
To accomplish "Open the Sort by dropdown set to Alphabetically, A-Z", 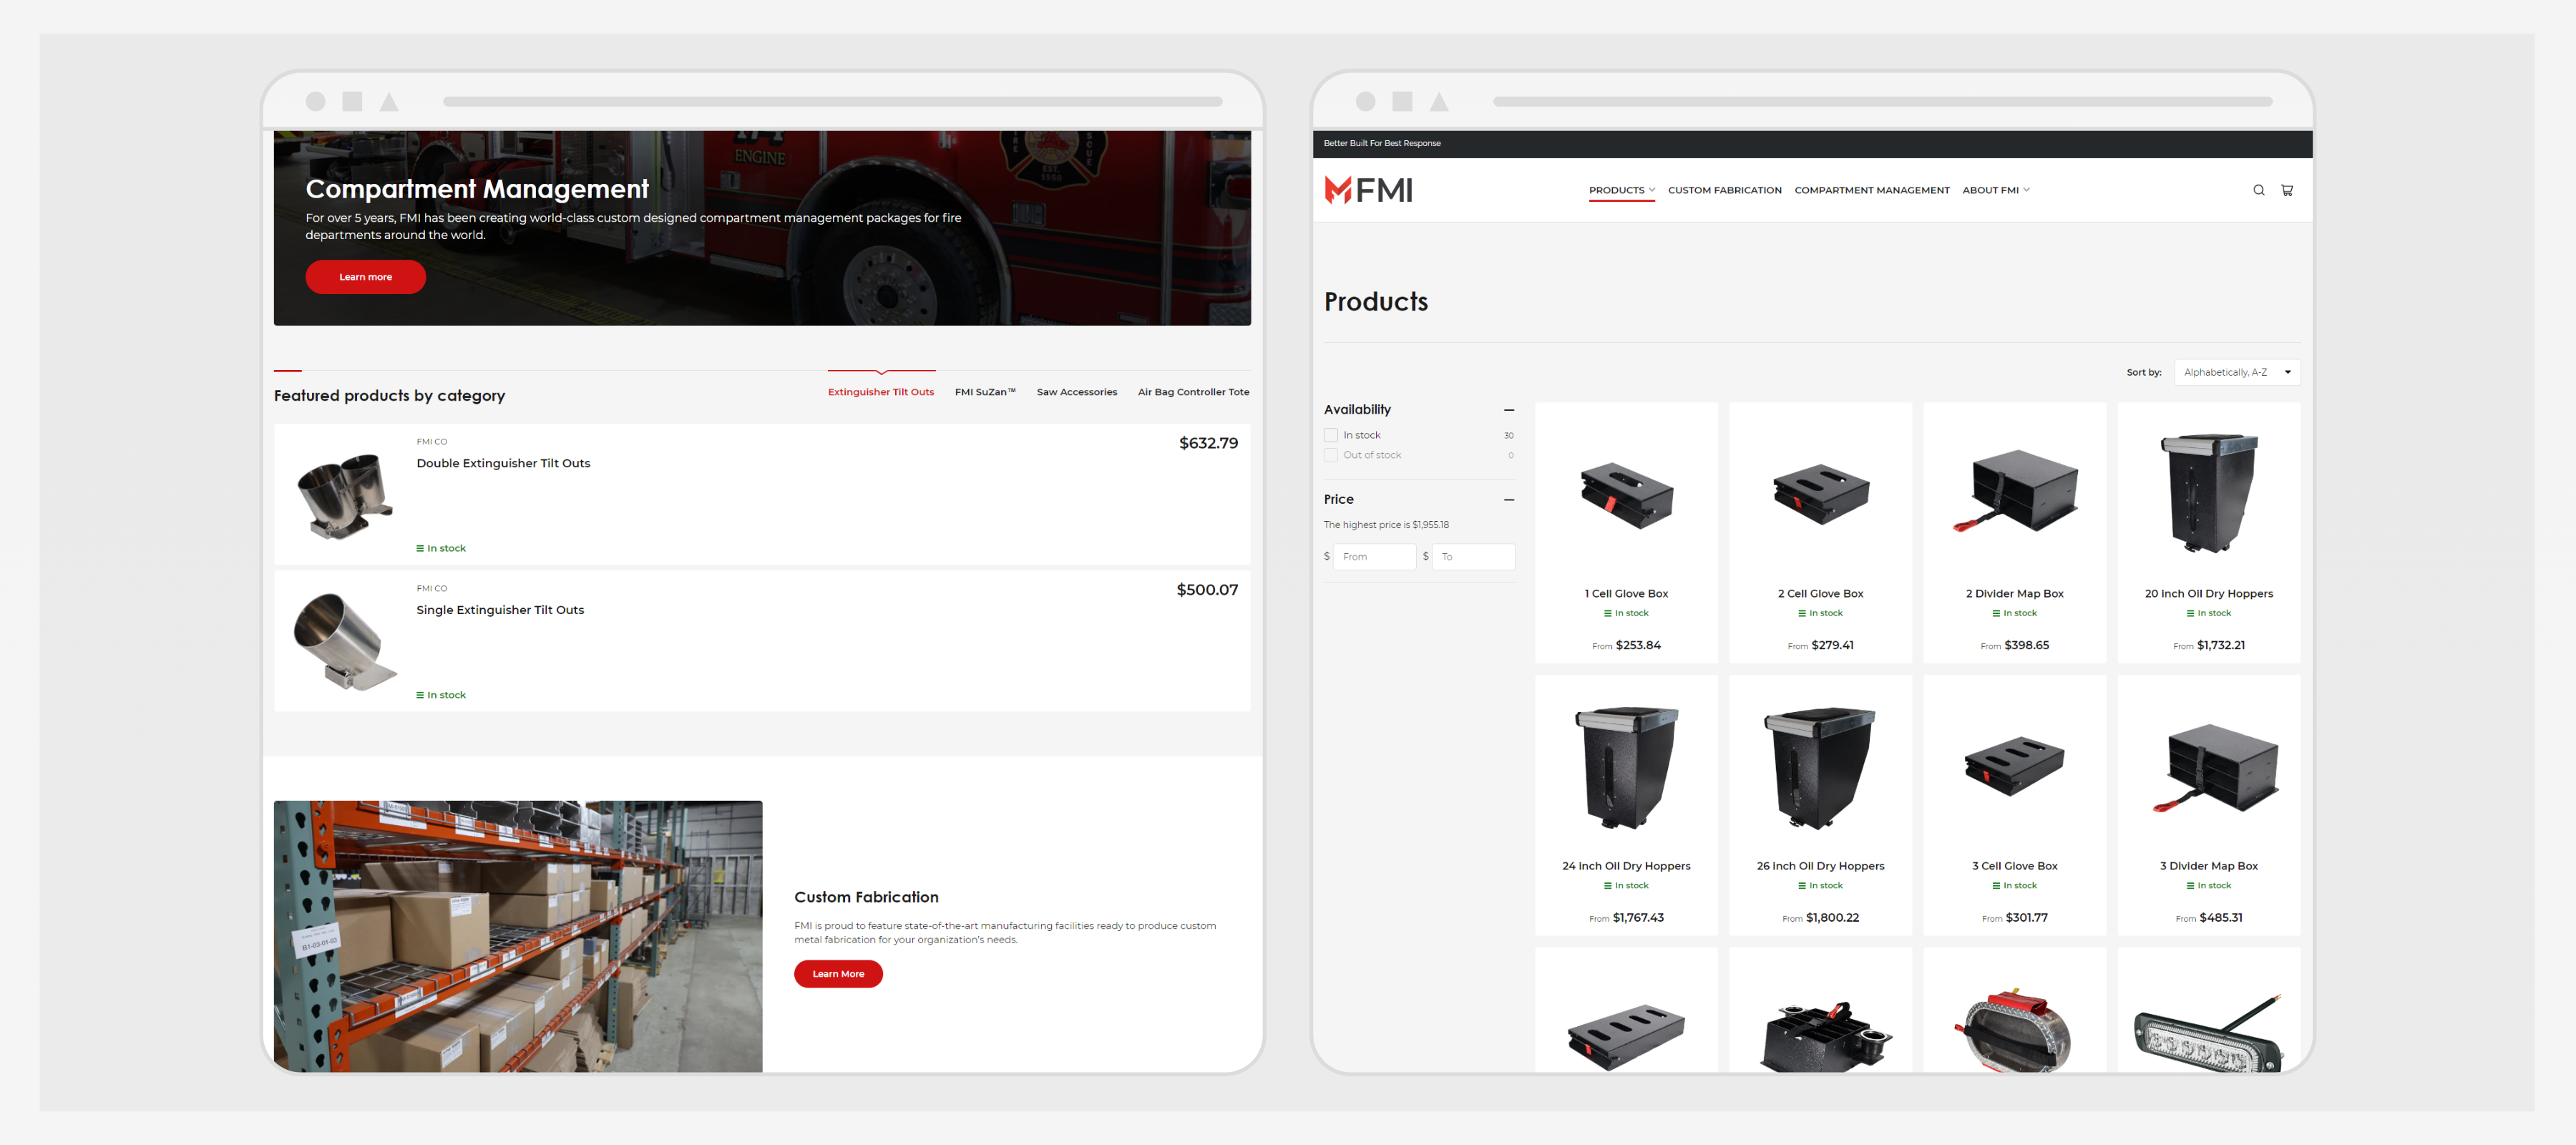I will pos(2237,371).
